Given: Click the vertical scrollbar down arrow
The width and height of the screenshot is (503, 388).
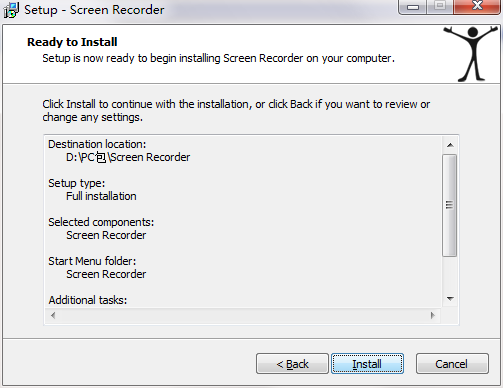Looking at the screenshot, I should (450, 299).
